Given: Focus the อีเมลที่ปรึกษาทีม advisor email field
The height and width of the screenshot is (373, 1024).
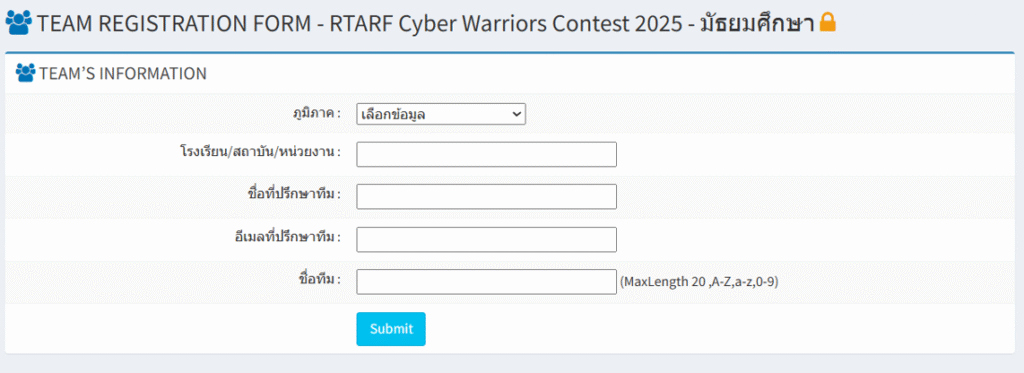Looking at the screenshot, I should [487, 239].
